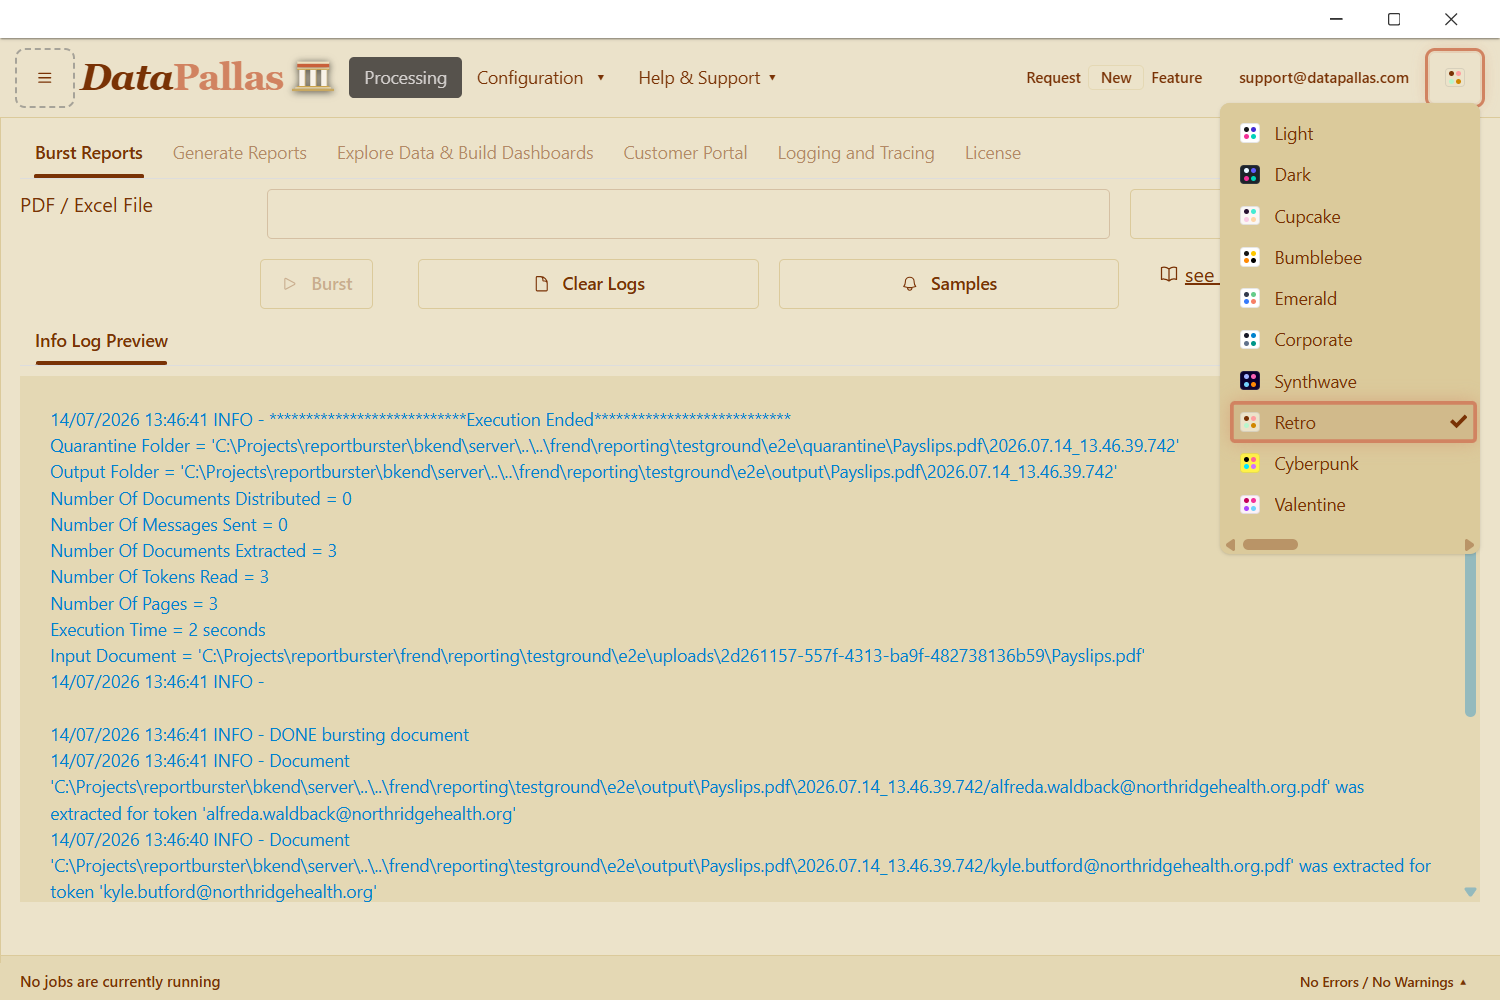Click the Clear Logs button

pyautogui.click(x=588, y=284)
